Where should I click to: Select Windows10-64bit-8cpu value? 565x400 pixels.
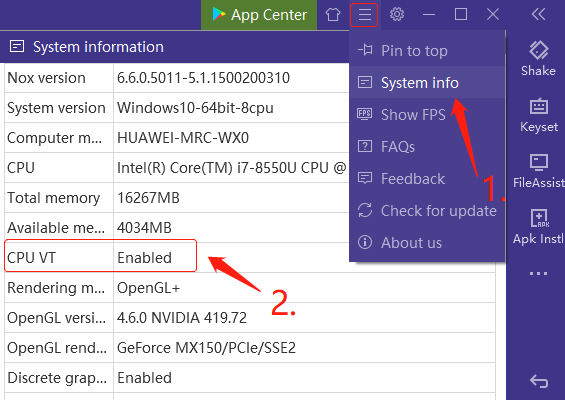click(x=195, y=108)
